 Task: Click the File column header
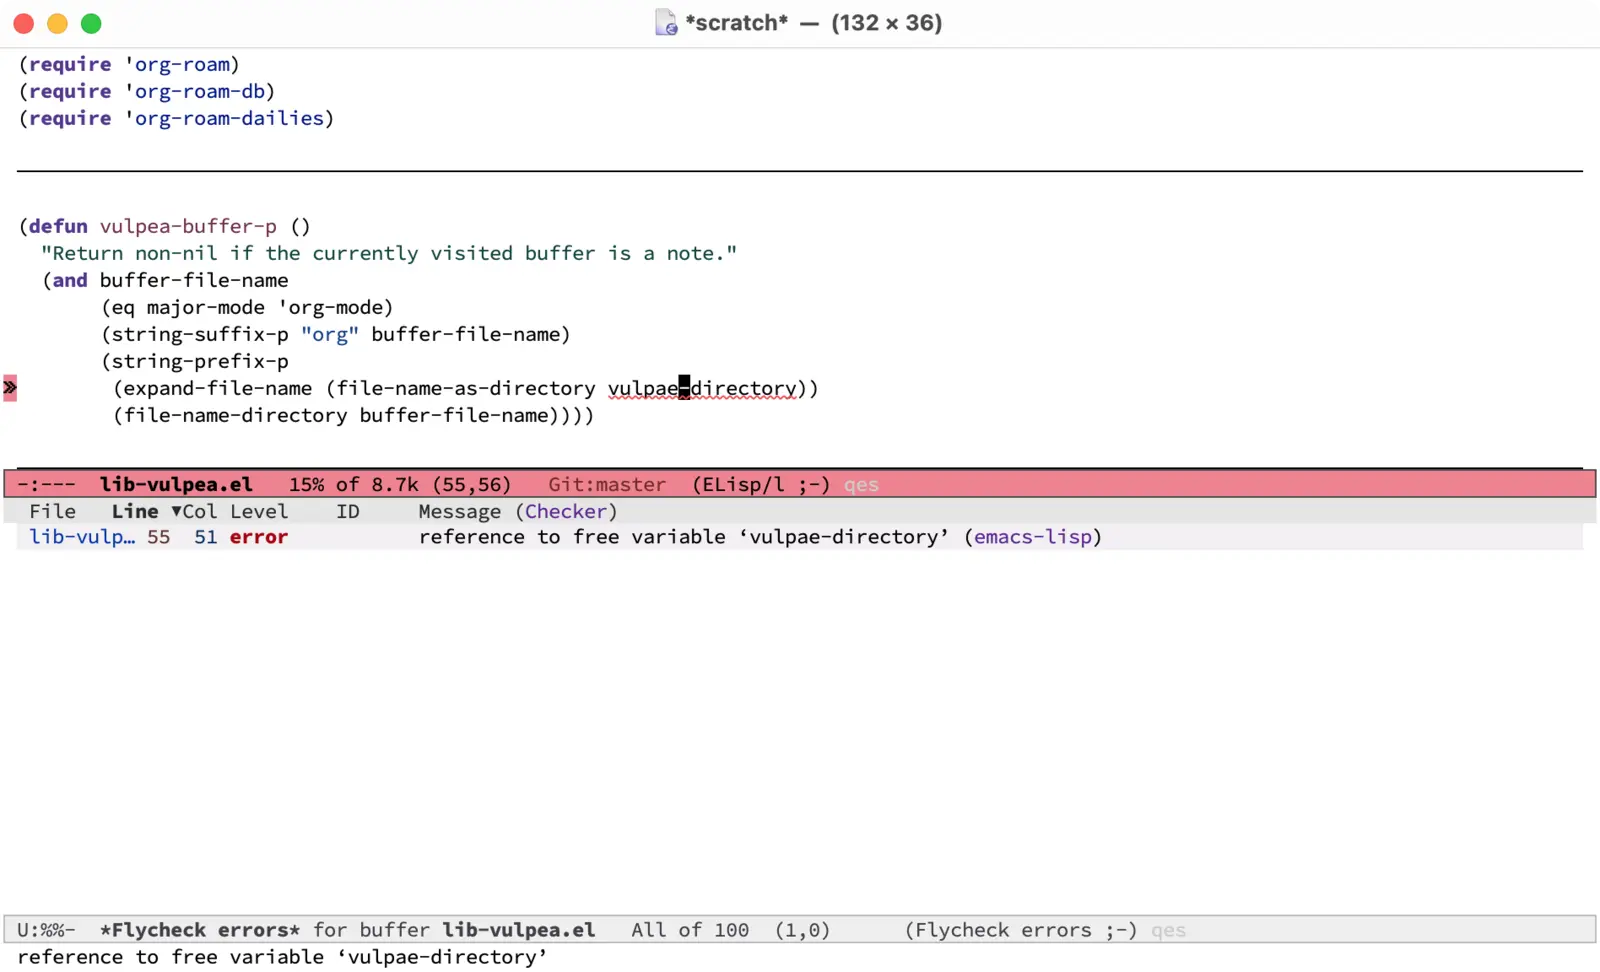point(52,512)
